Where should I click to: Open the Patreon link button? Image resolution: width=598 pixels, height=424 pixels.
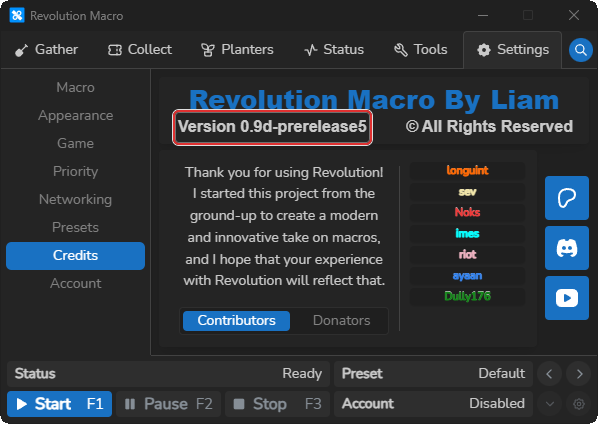click(x=567, y=198)
